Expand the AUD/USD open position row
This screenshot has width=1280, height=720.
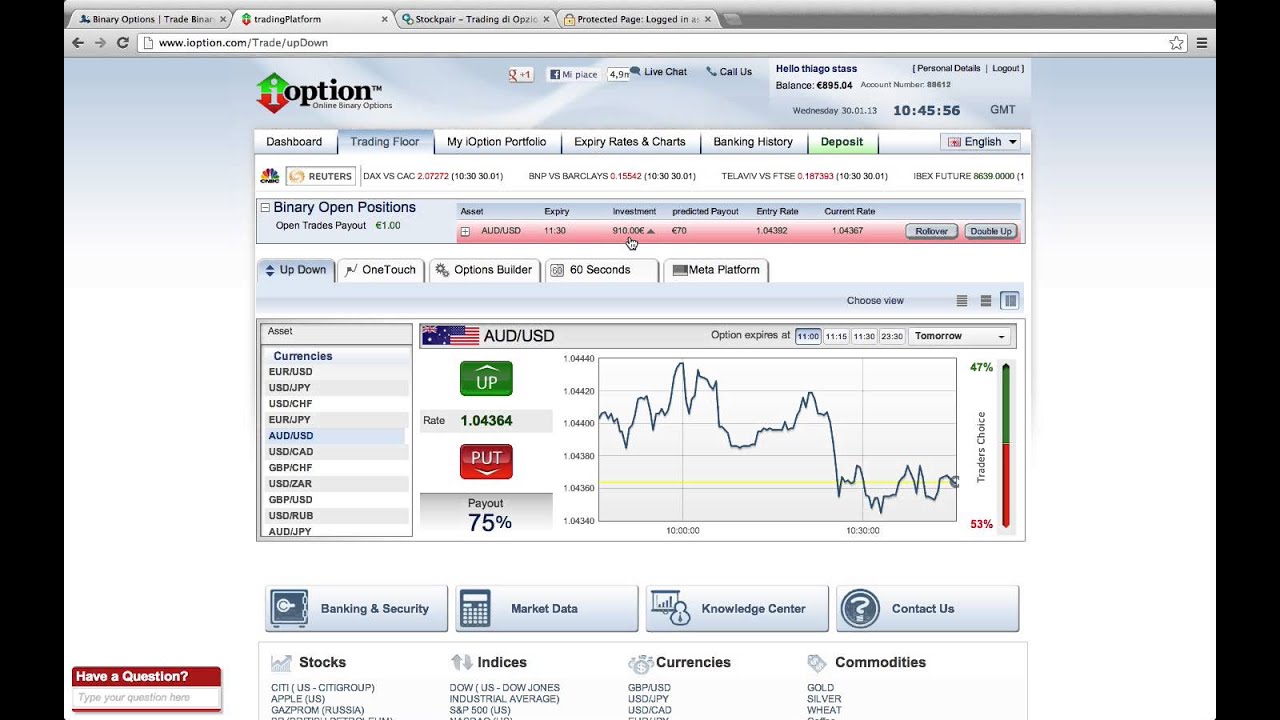(x=465, y=231)
